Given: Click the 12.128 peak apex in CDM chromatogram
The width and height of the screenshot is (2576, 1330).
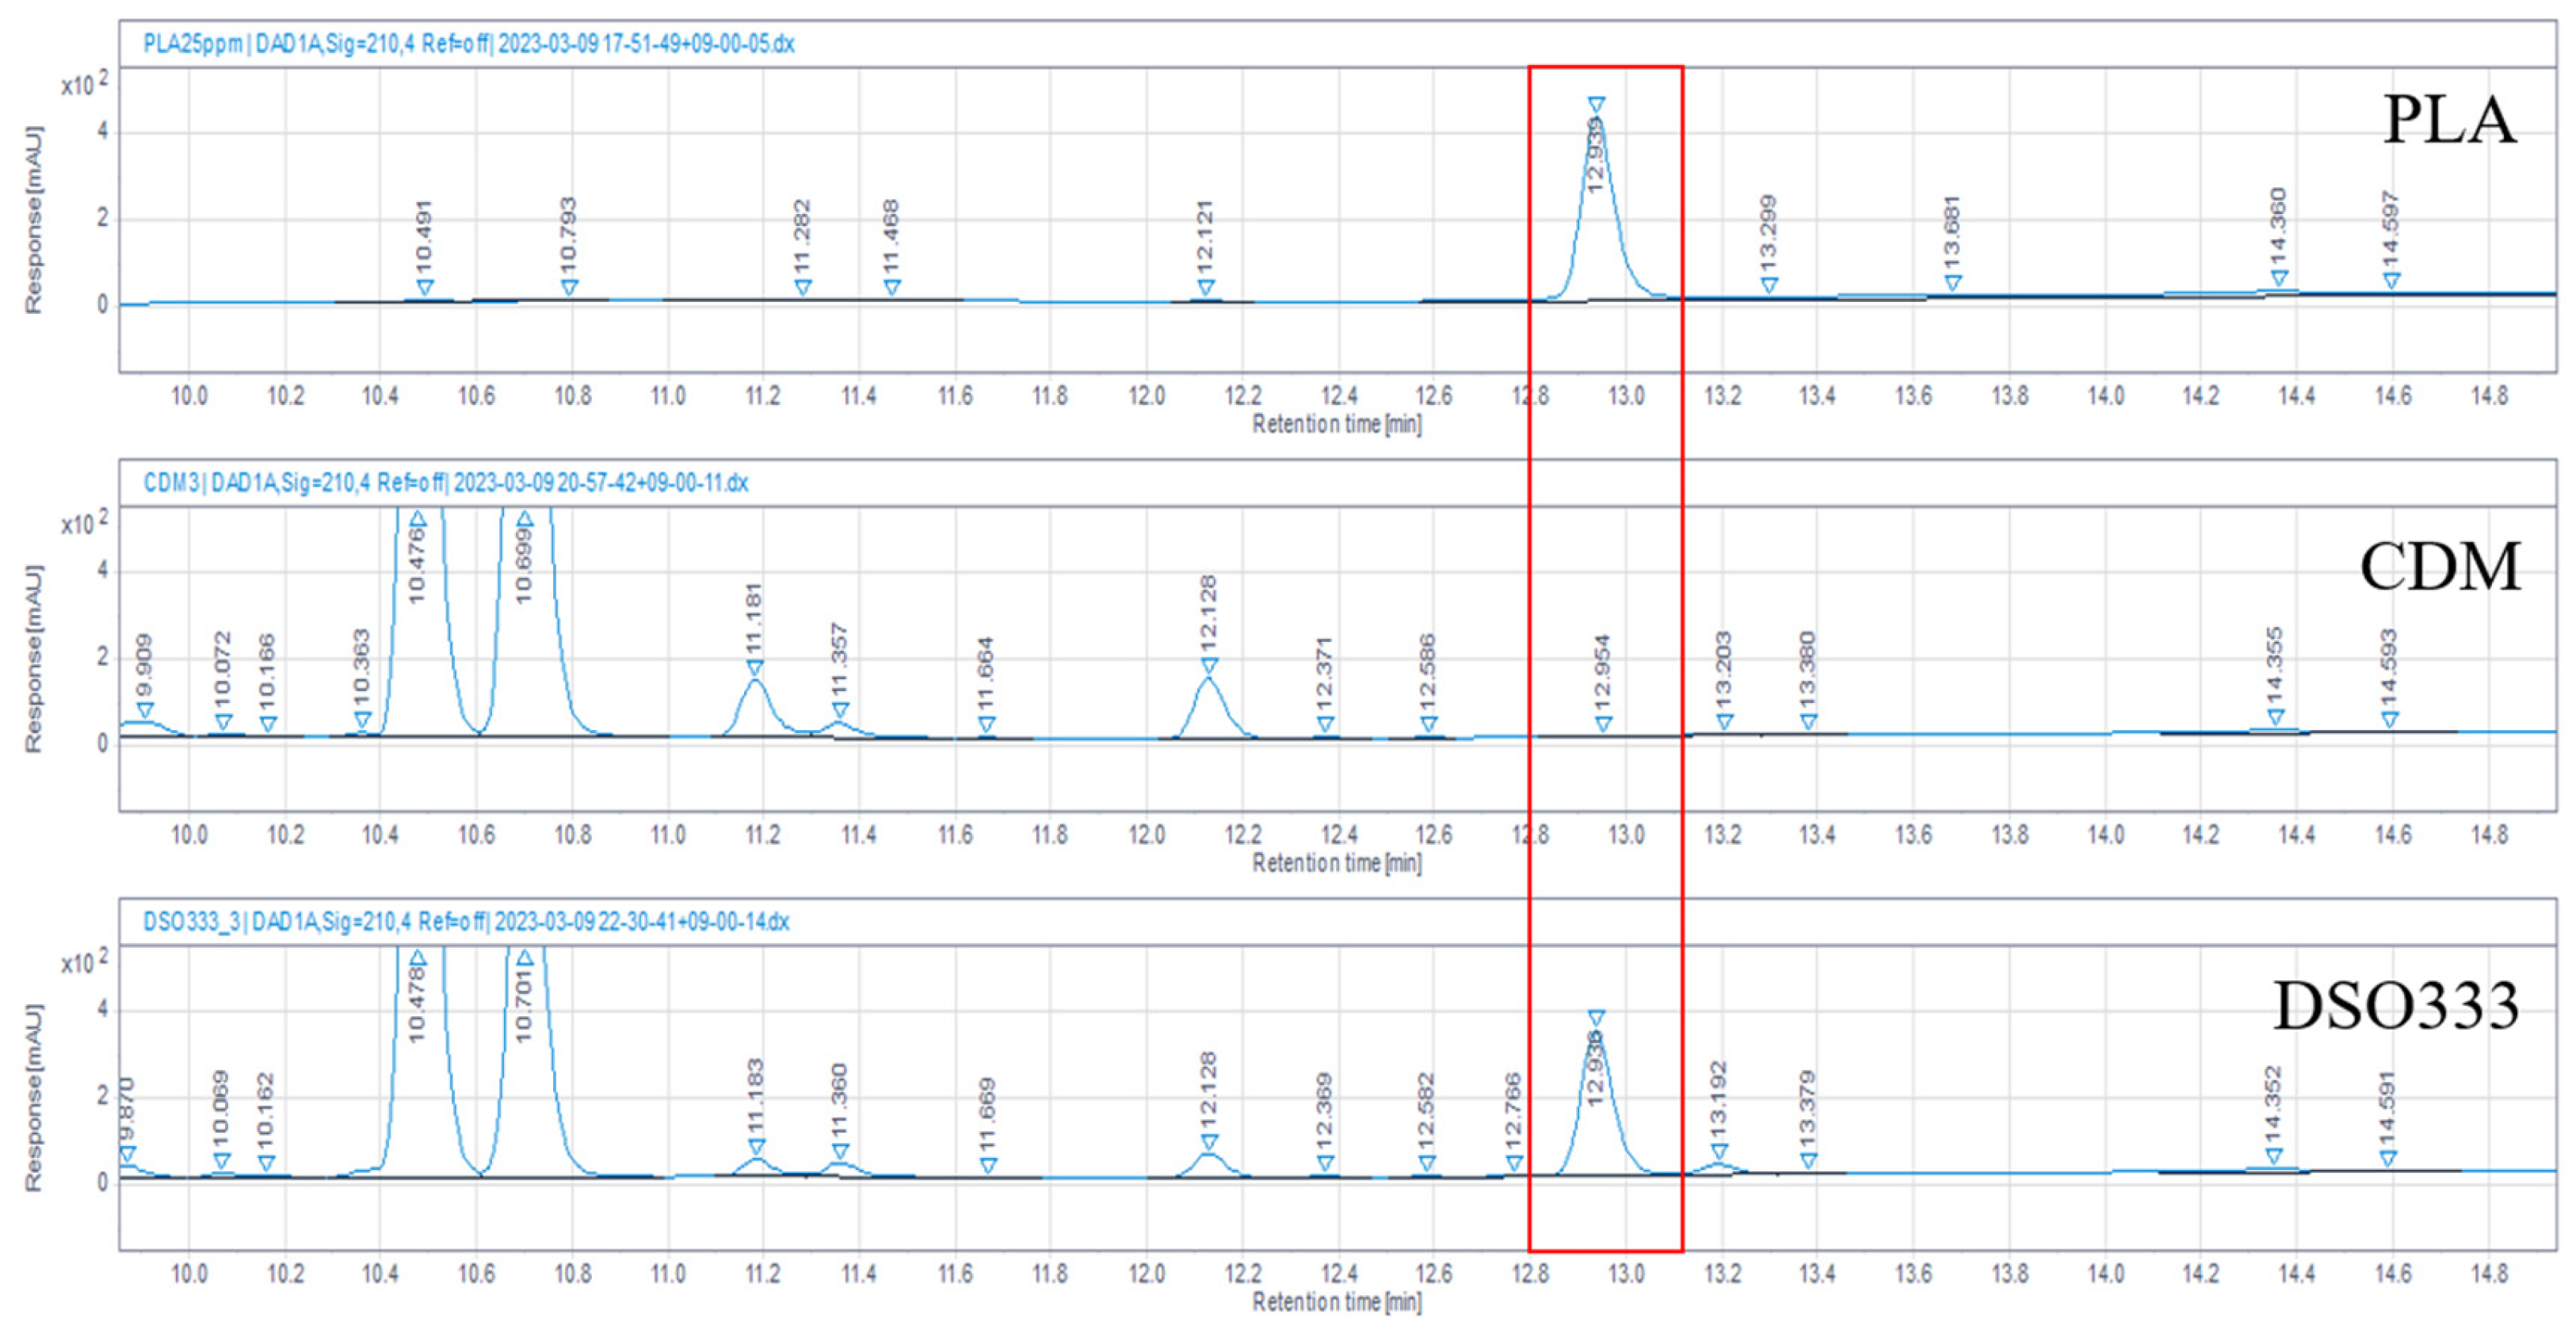Looking at the screenshot, I should click(x=1209, y=679).
